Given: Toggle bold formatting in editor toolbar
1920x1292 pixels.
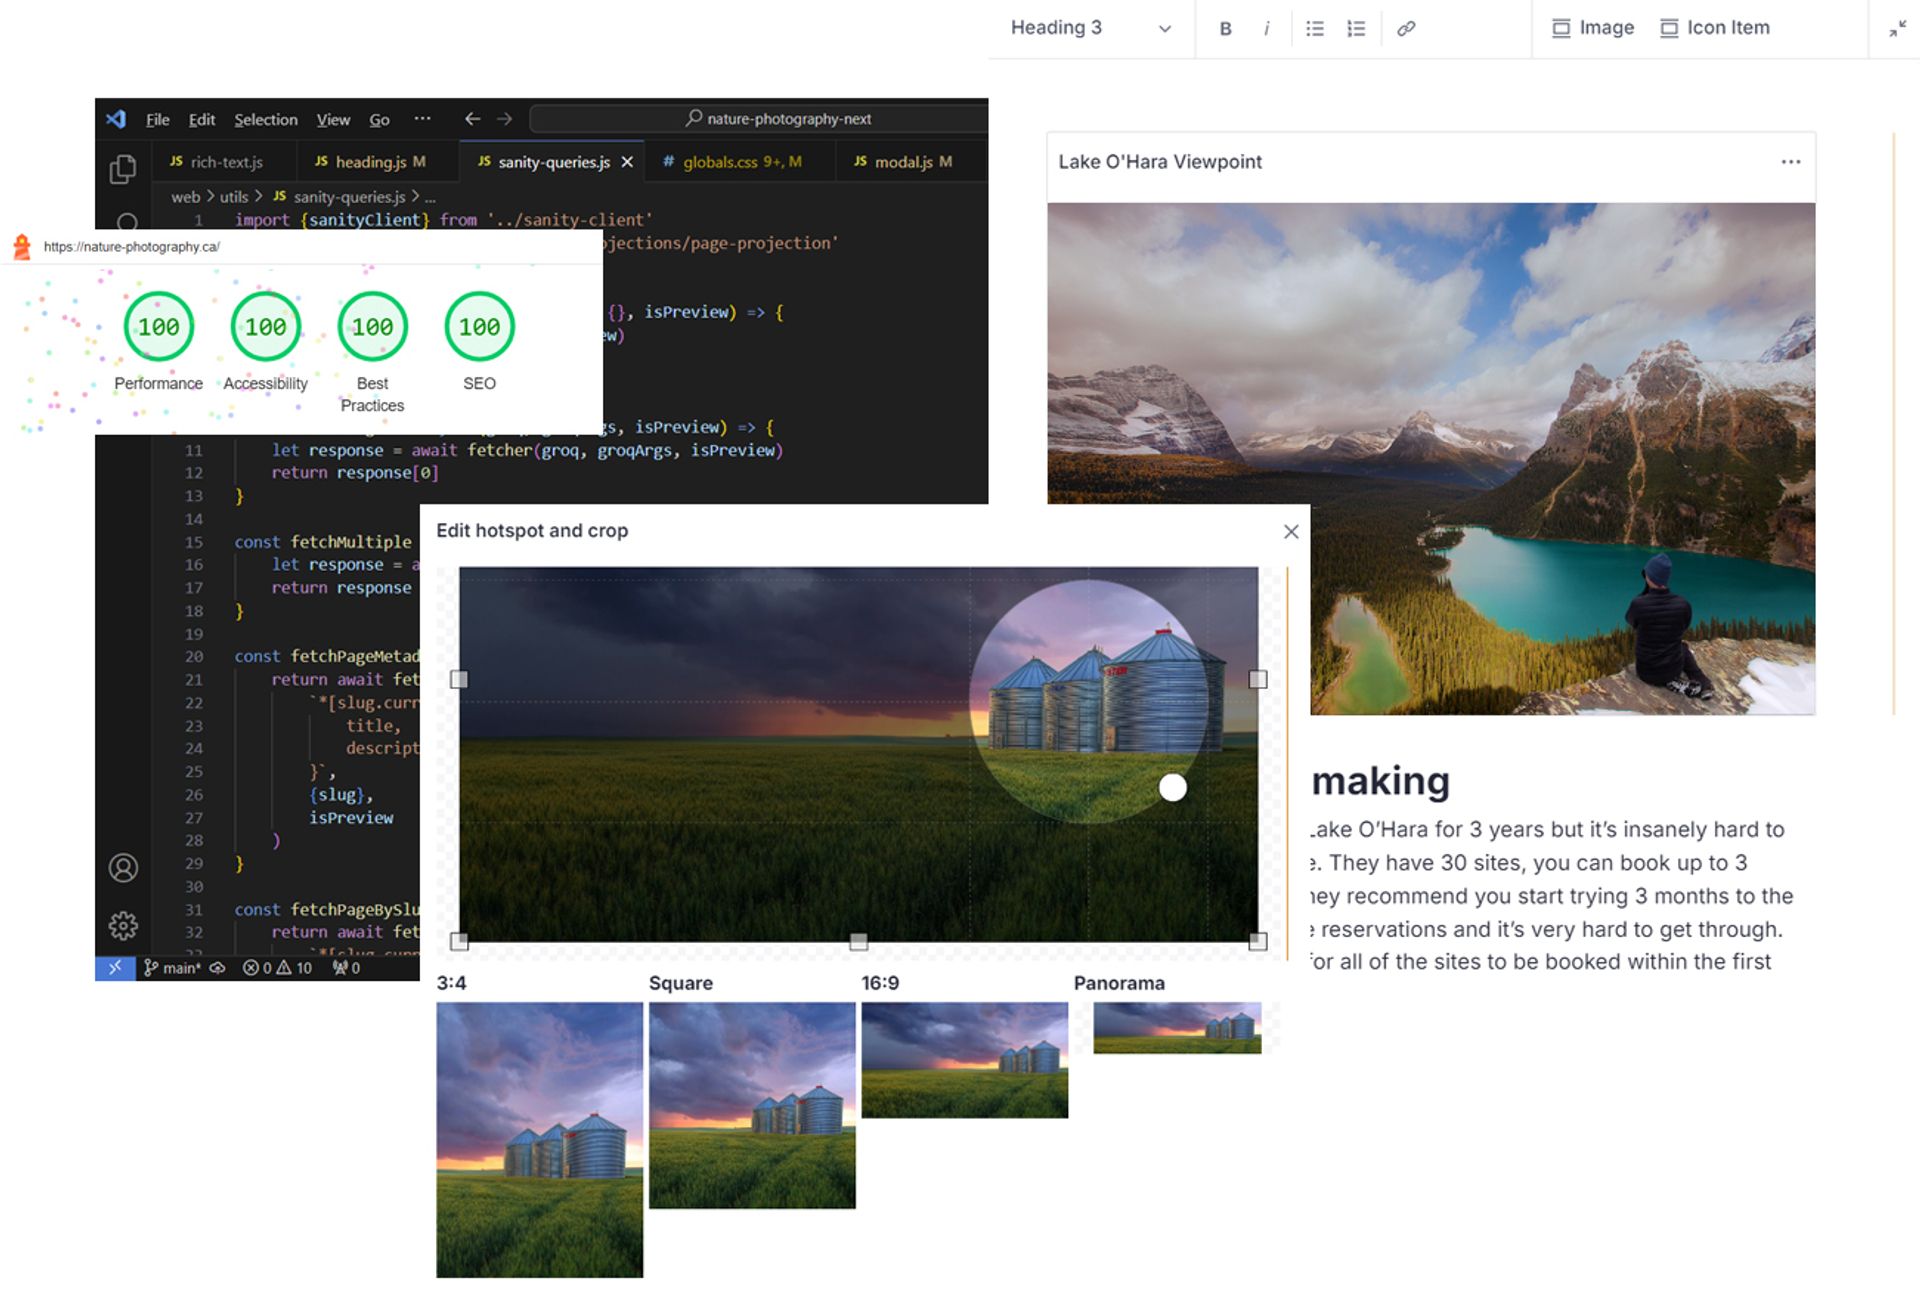Looking at the screenshot, I should (x=1225, y=29).
